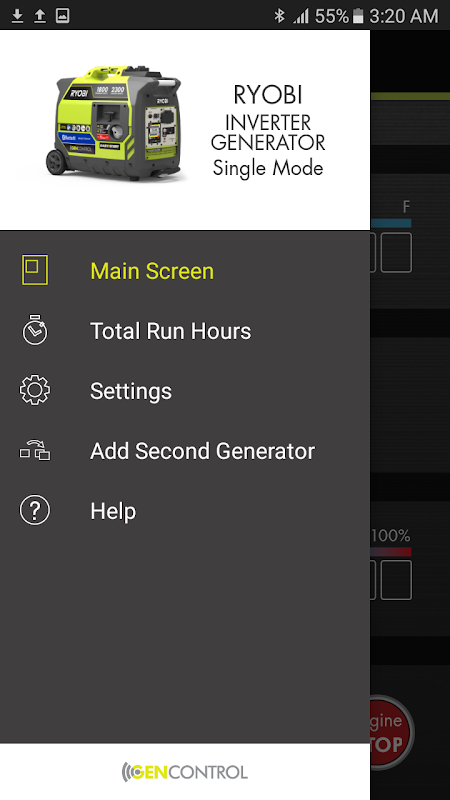Tap the red Engine Stop button
450x800 pixels.
(x=392, y=733)
